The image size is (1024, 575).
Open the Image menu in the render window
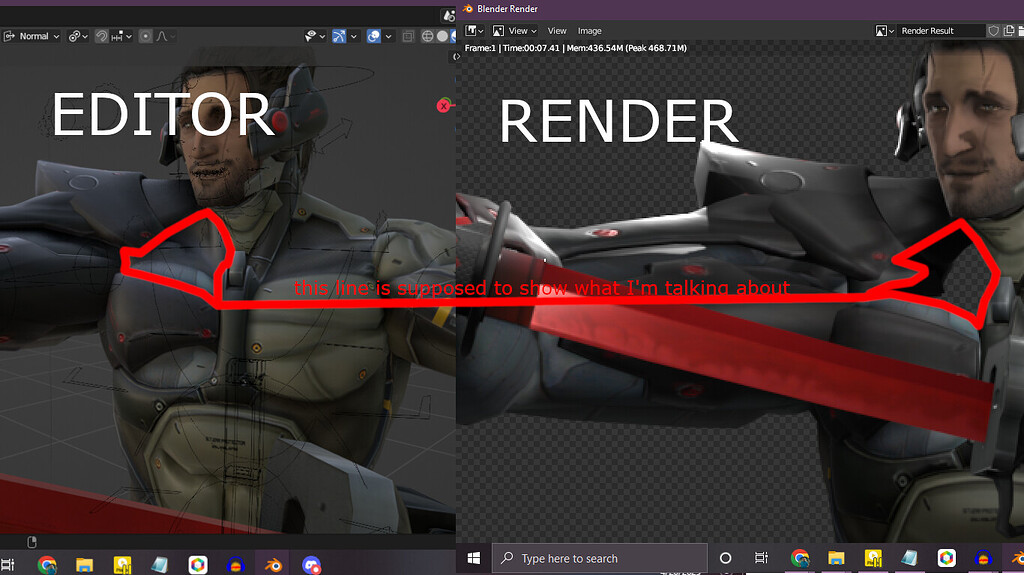tap(590, 31)
